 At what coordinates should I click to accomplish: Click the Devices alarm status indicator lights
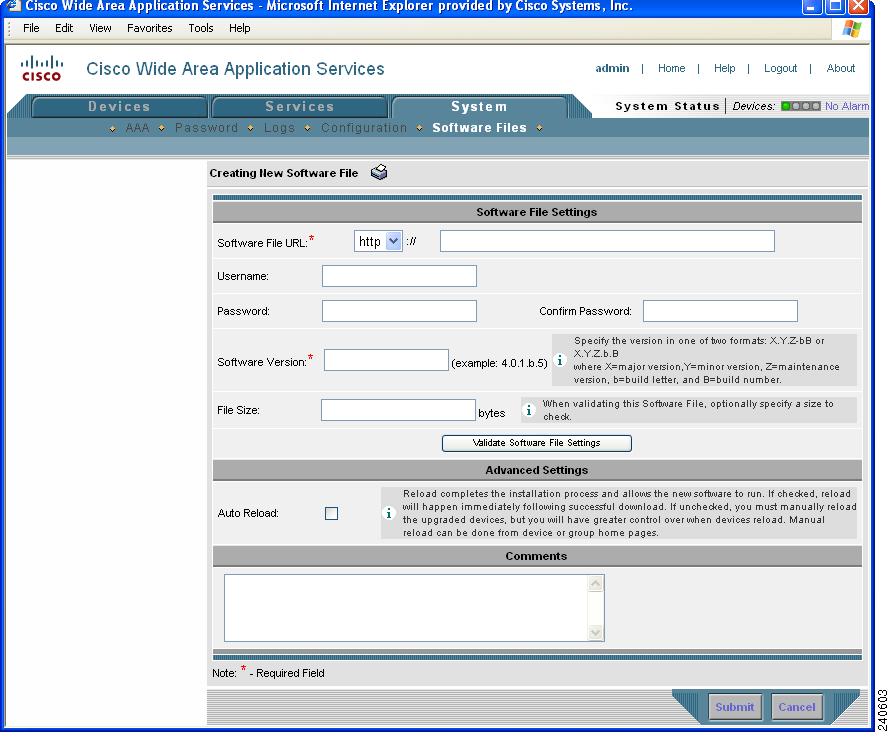point(800,106)
